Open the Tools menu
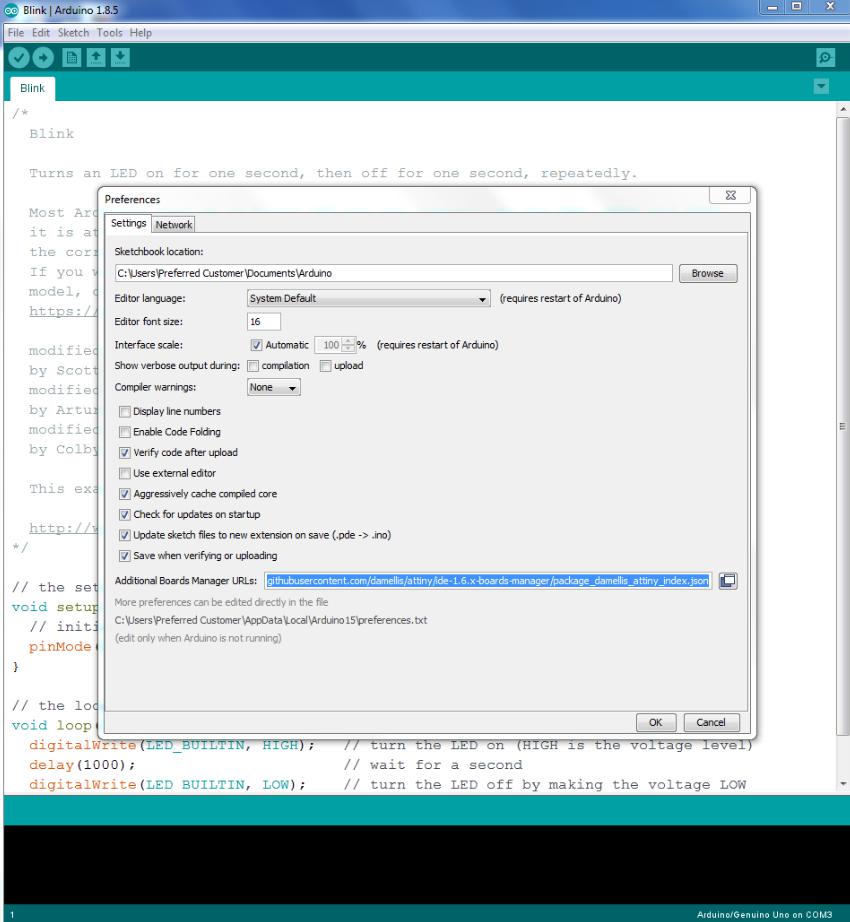Screen dimensions: 850x922 [x=109, y=33]
